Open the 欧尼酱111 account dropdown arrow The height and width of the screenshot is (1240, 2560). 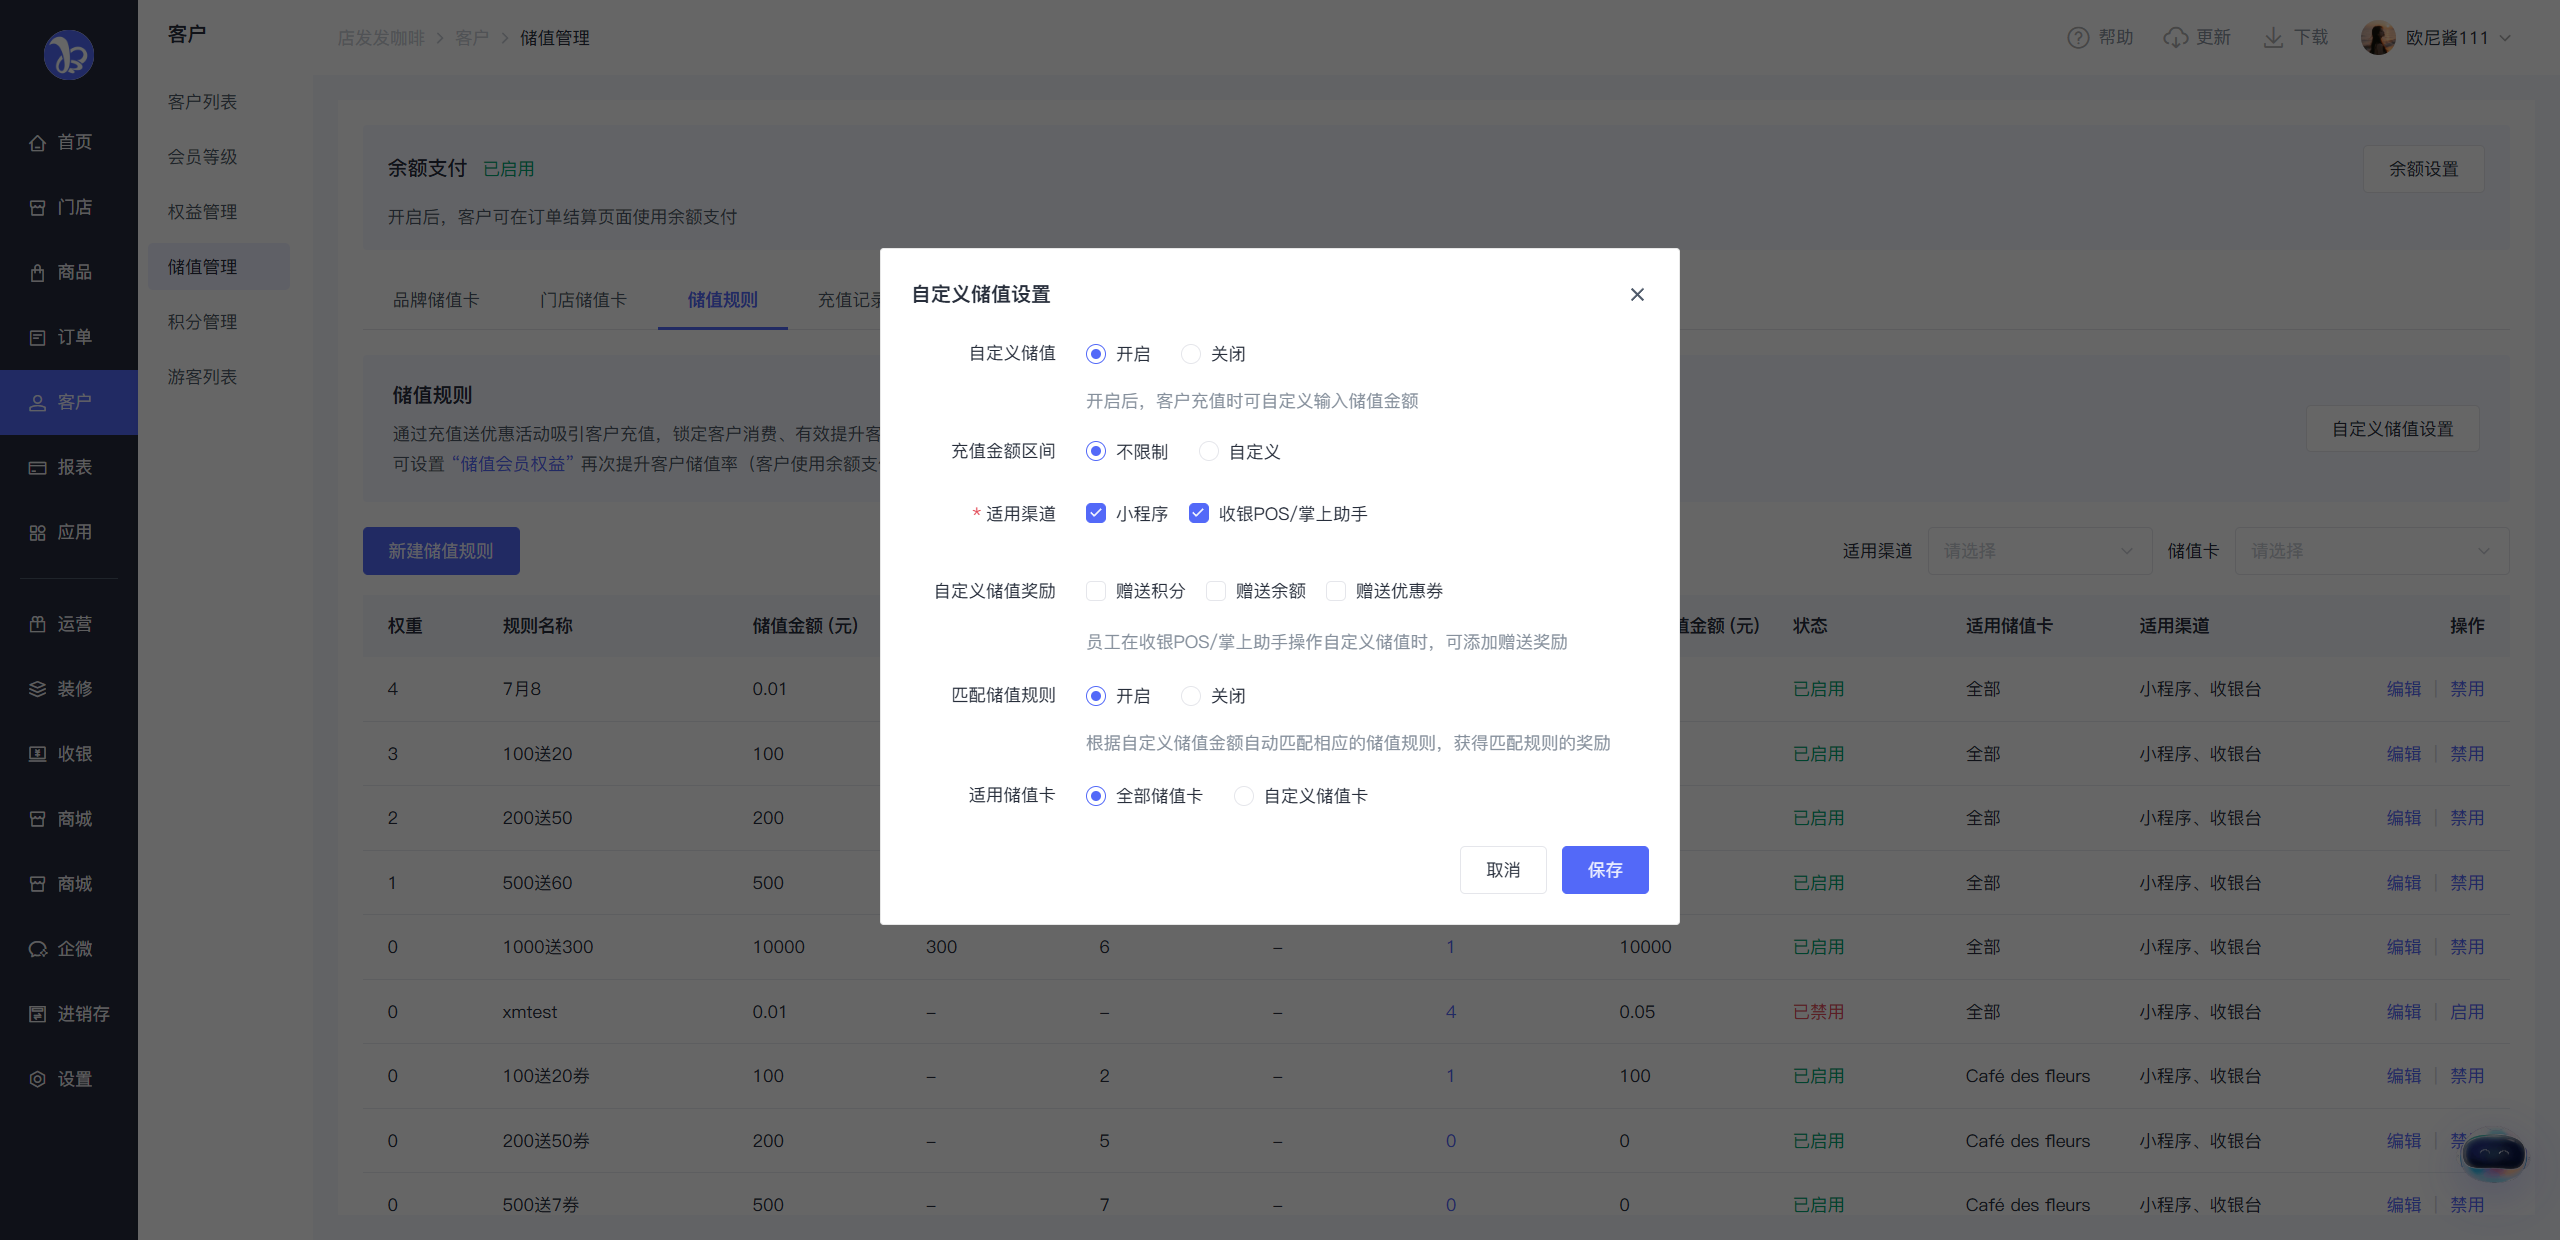pos(2505,38)
